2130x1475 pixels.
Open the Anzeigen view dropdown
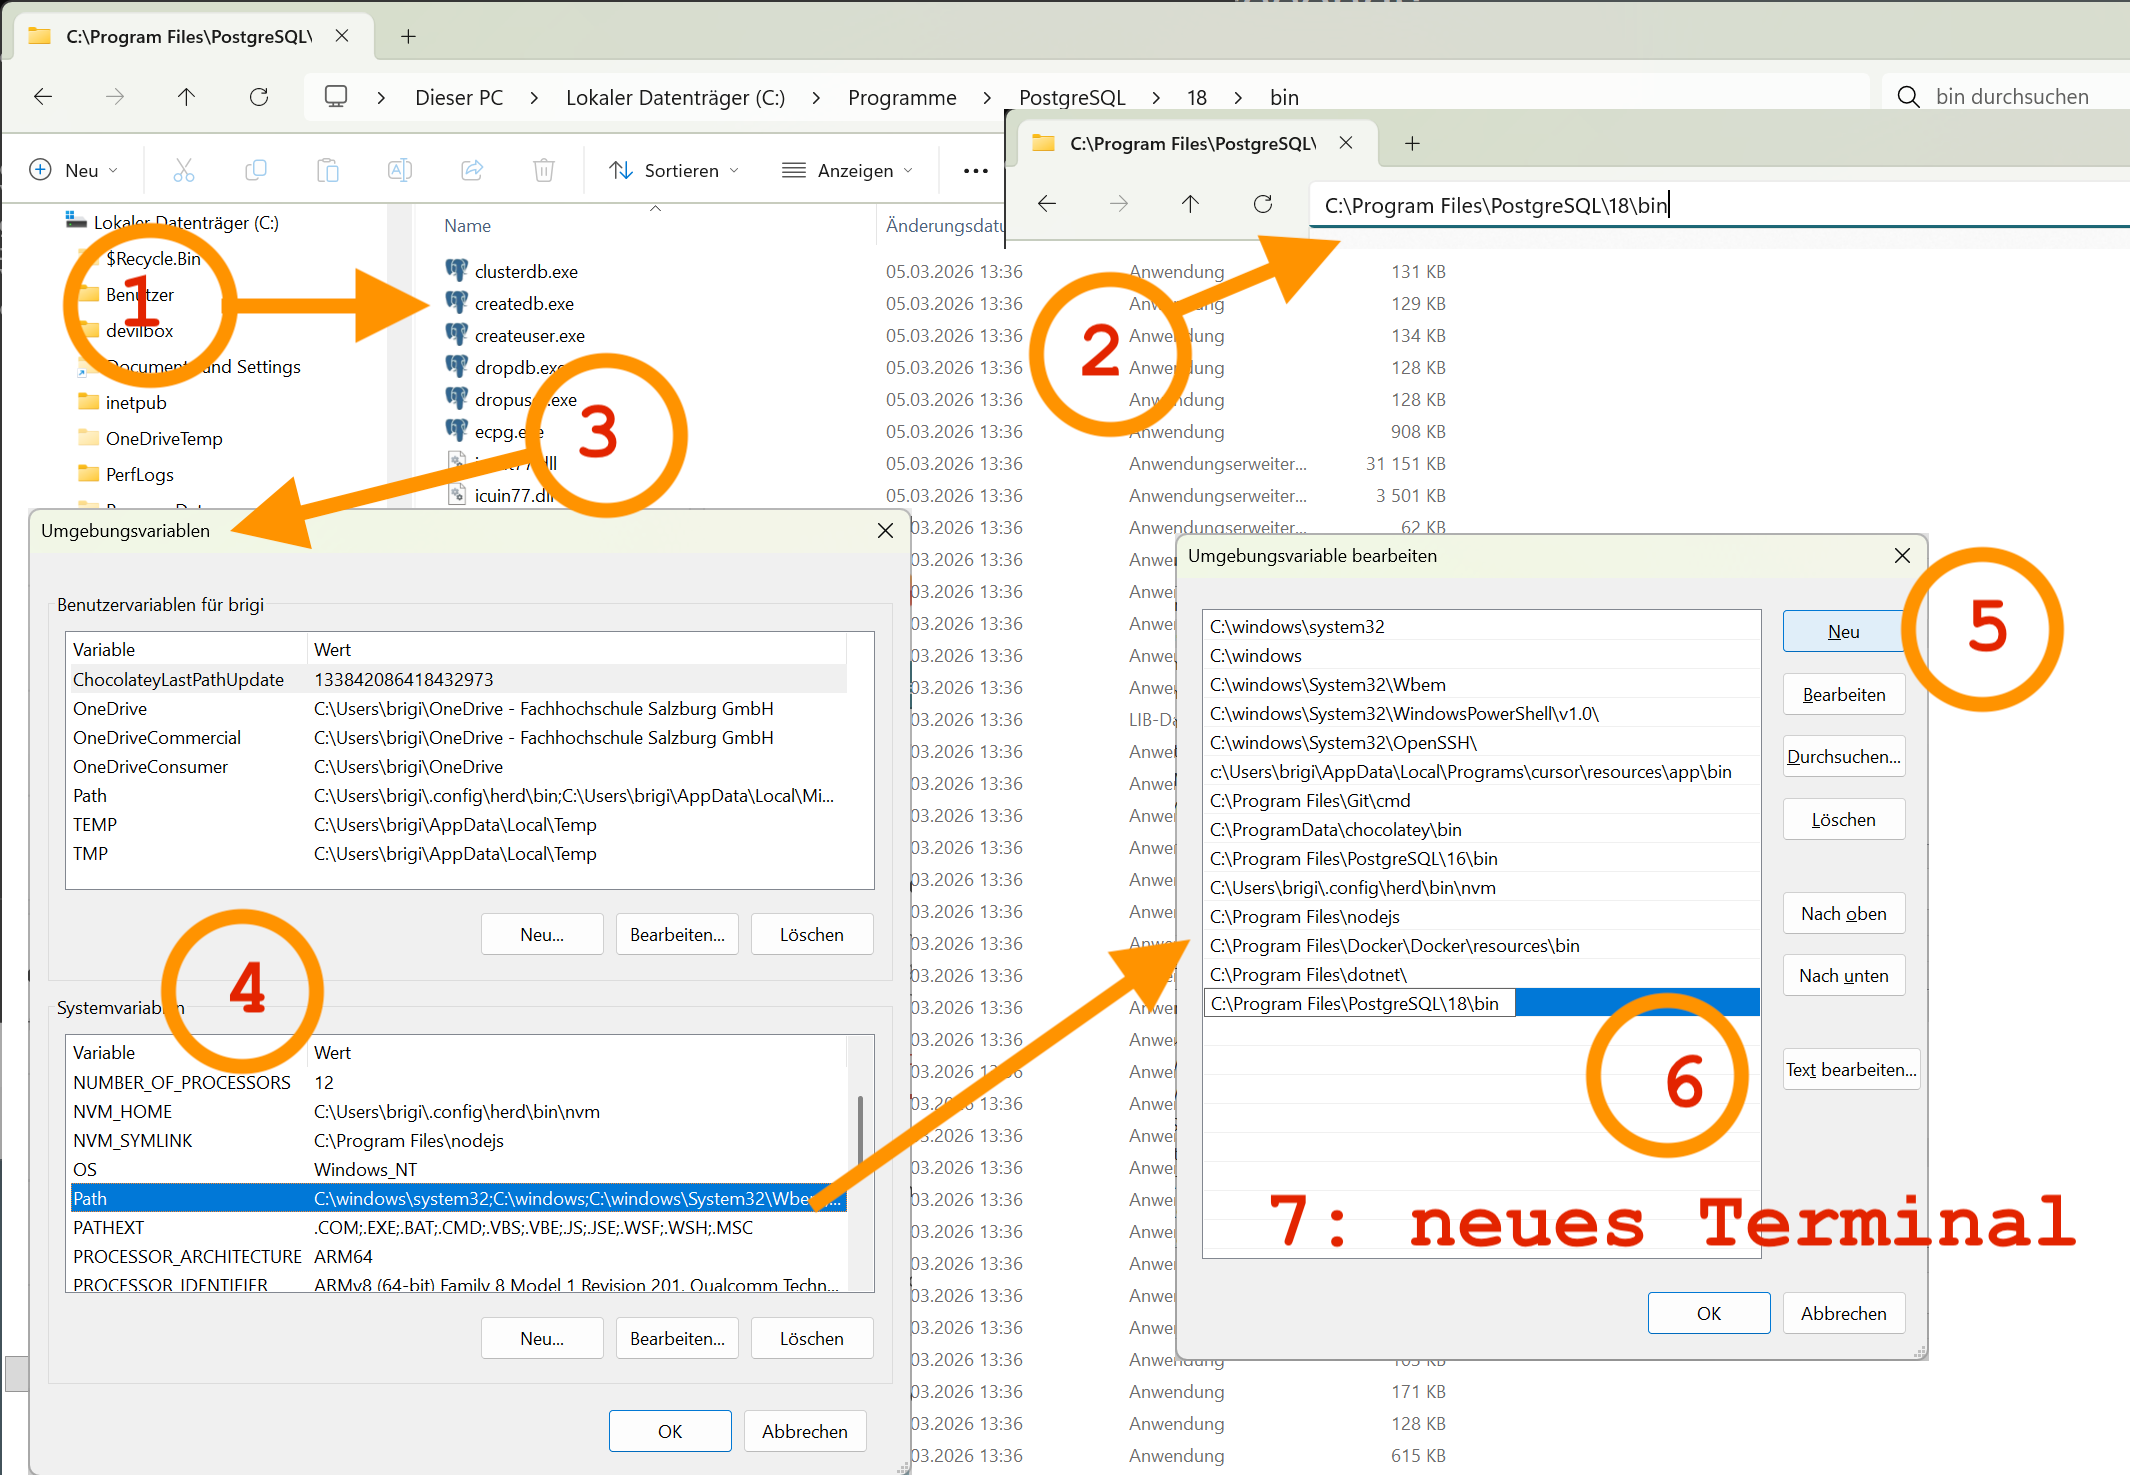(x=848, y=171)
